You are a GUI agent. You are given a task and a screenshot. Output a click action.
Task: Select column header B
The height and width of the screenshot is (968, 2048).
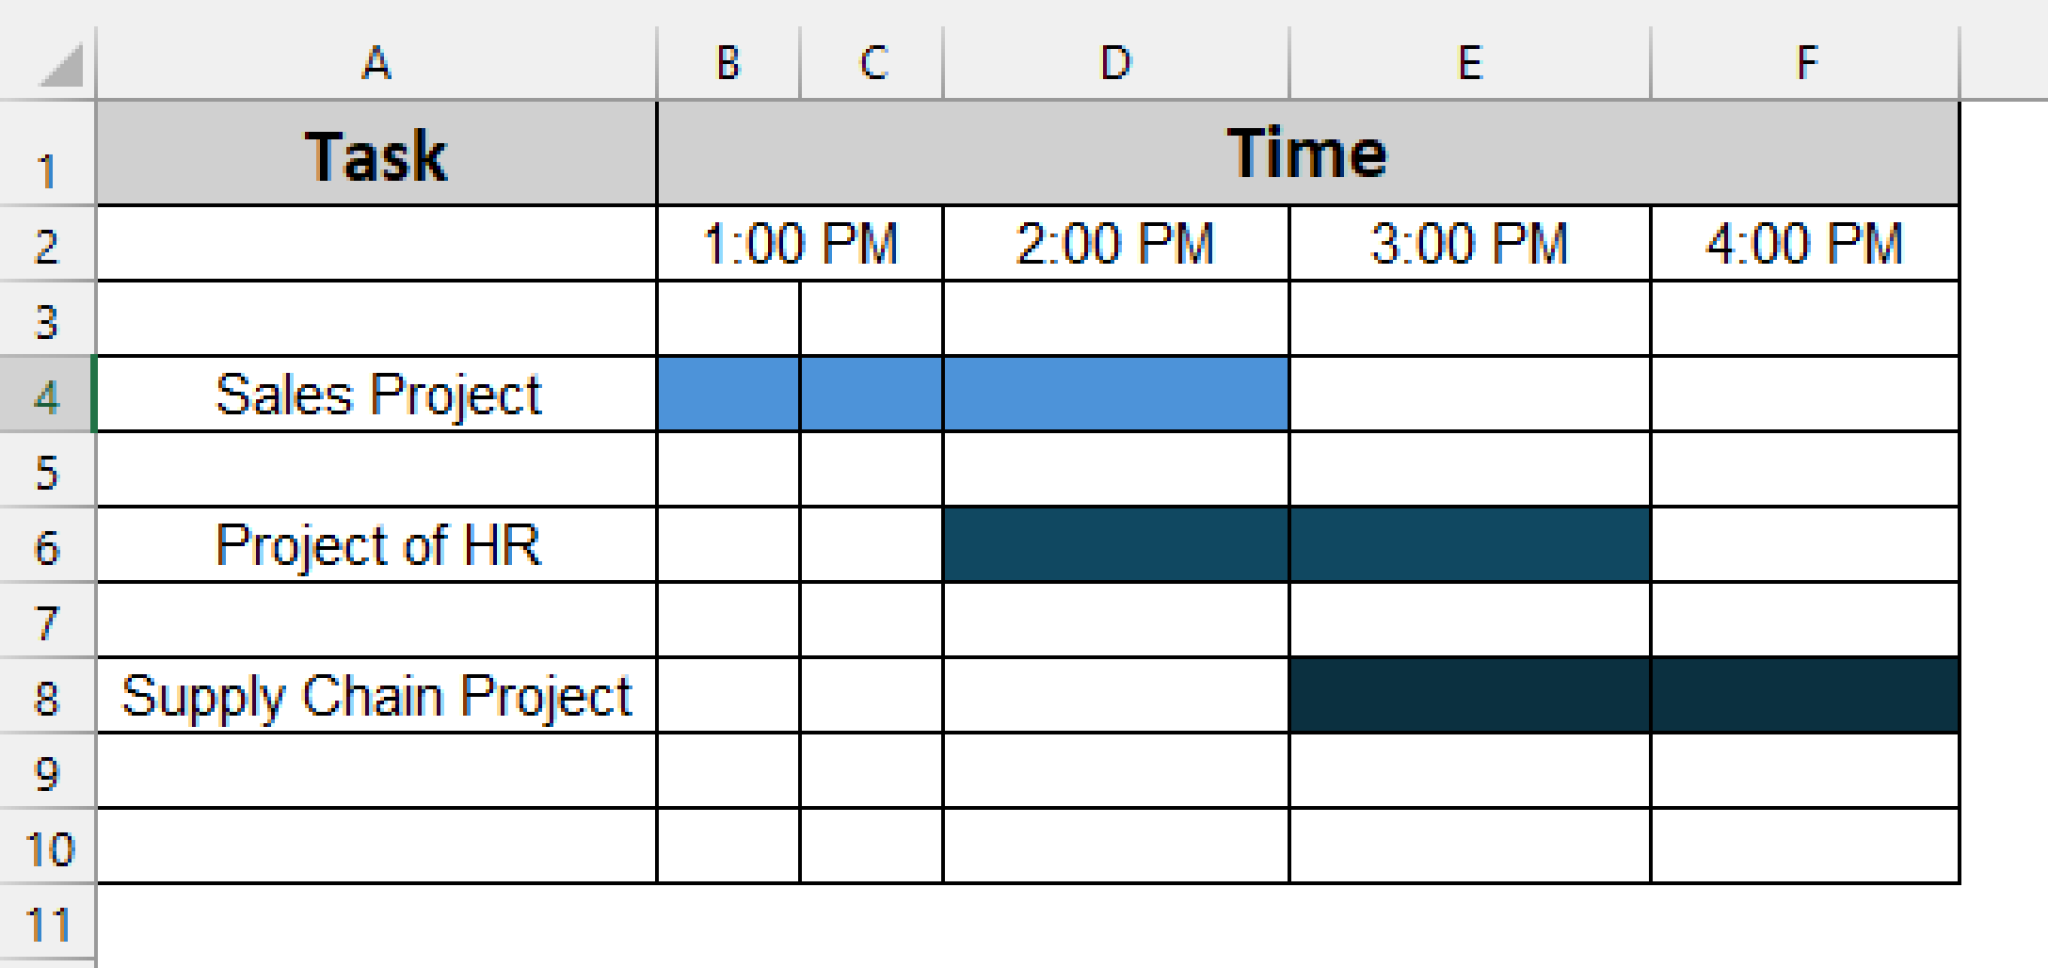[727, 63]
